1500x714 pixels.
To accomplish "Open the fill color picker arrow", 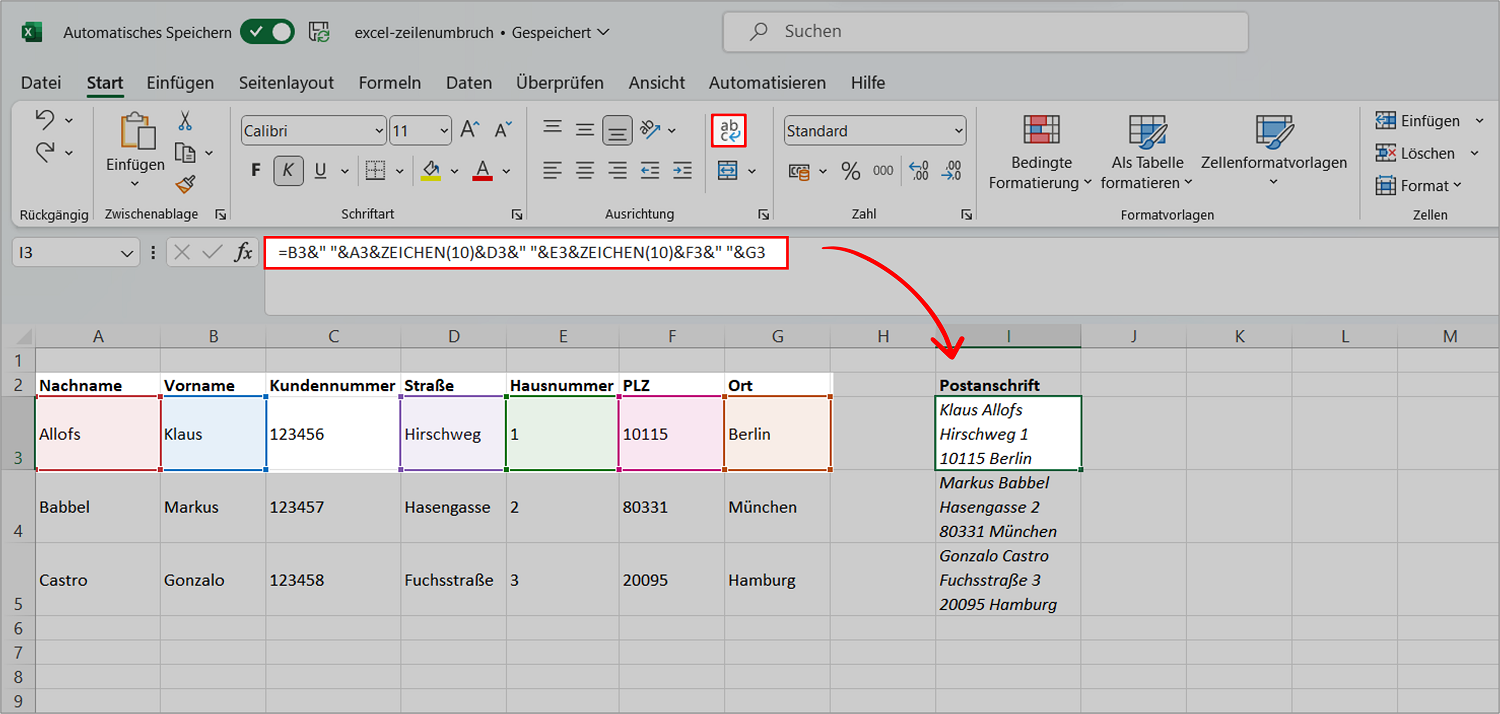I will coord(455,171).
